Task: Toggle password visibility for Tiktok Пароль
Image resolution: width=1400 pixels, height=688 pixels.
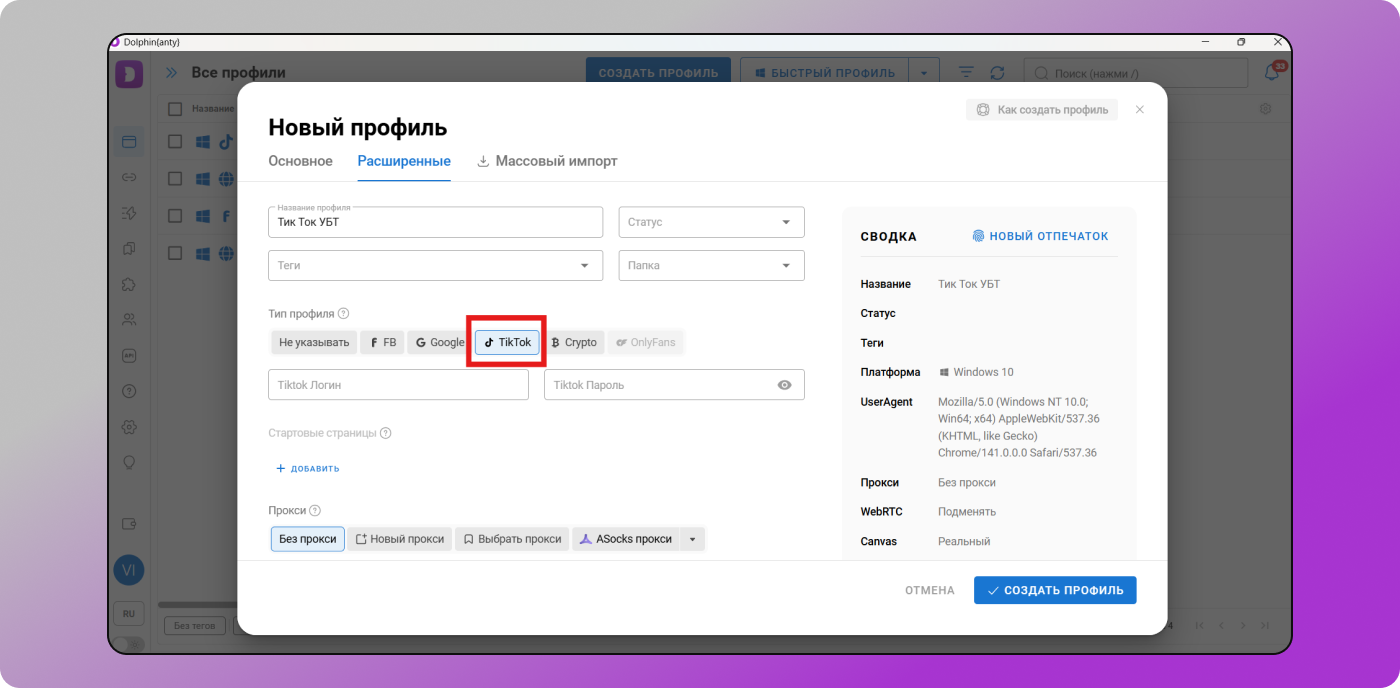Action: [x=784, y=384]
